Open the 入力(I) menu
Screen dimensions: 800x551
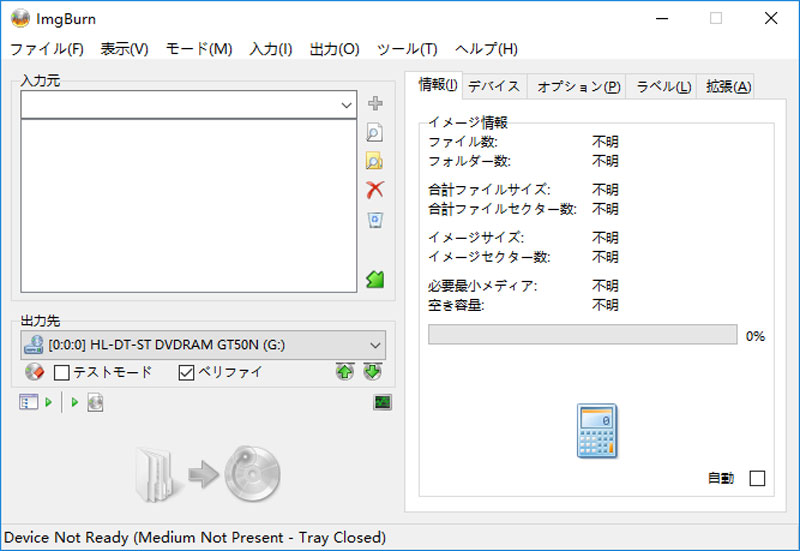click(271, 49)
